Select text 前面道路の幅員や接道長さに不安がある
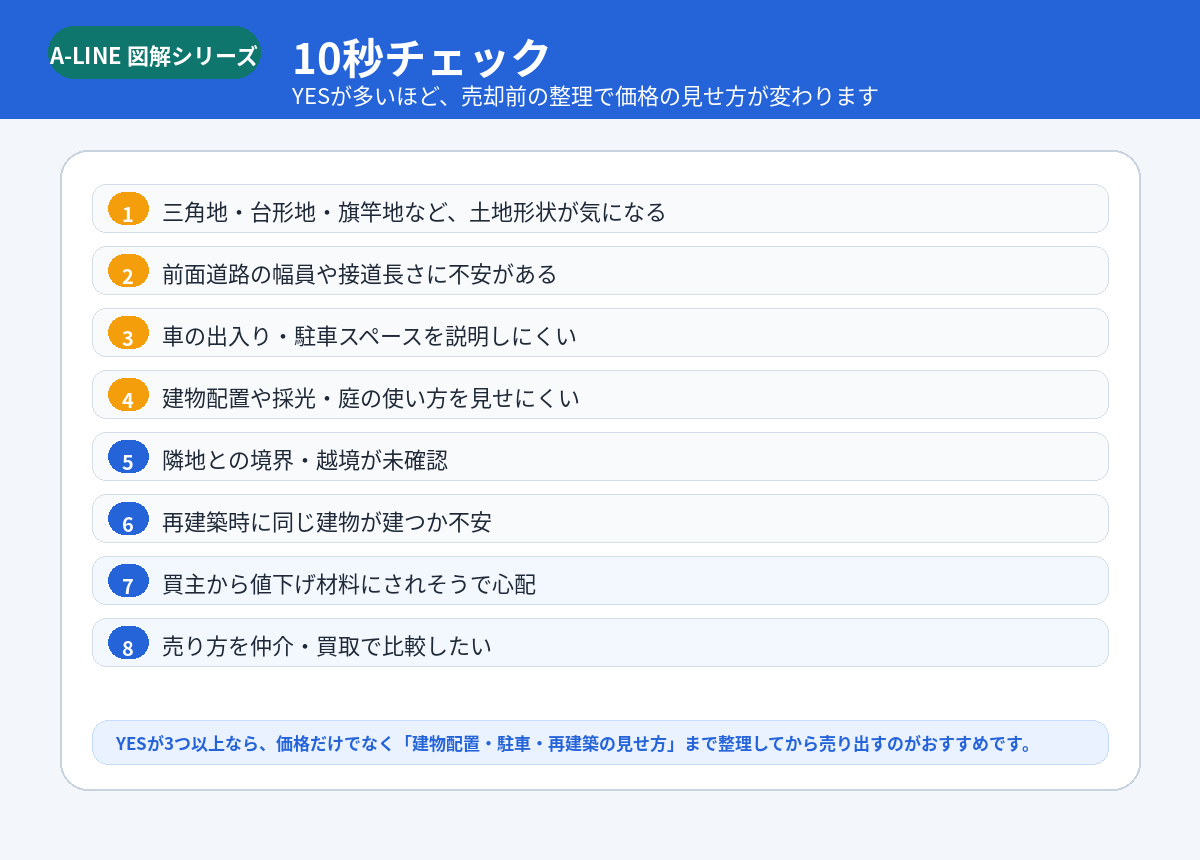1200x860 pixels. click(x=360, y=274)
